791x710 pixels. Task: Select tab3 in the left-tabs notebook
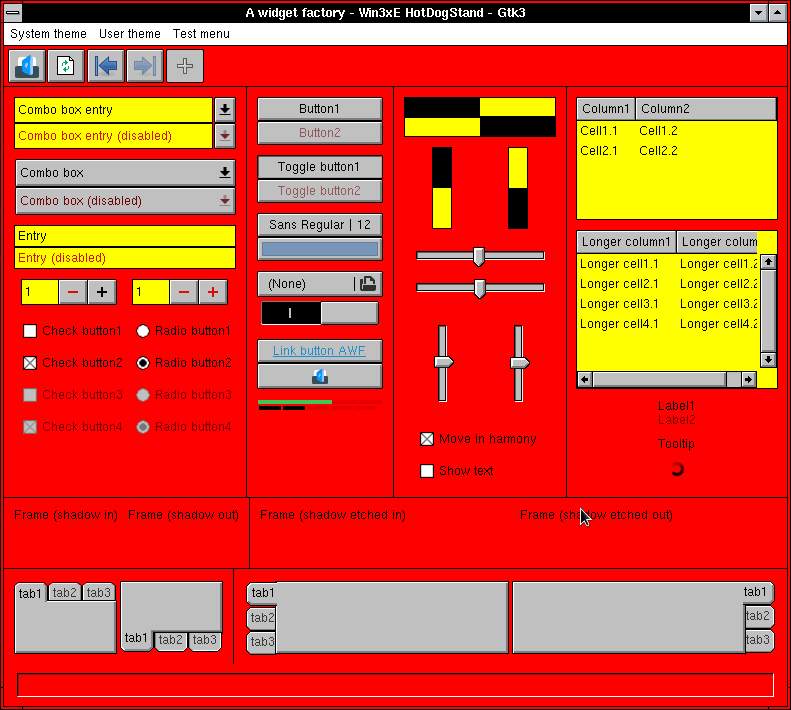(262, 642)
